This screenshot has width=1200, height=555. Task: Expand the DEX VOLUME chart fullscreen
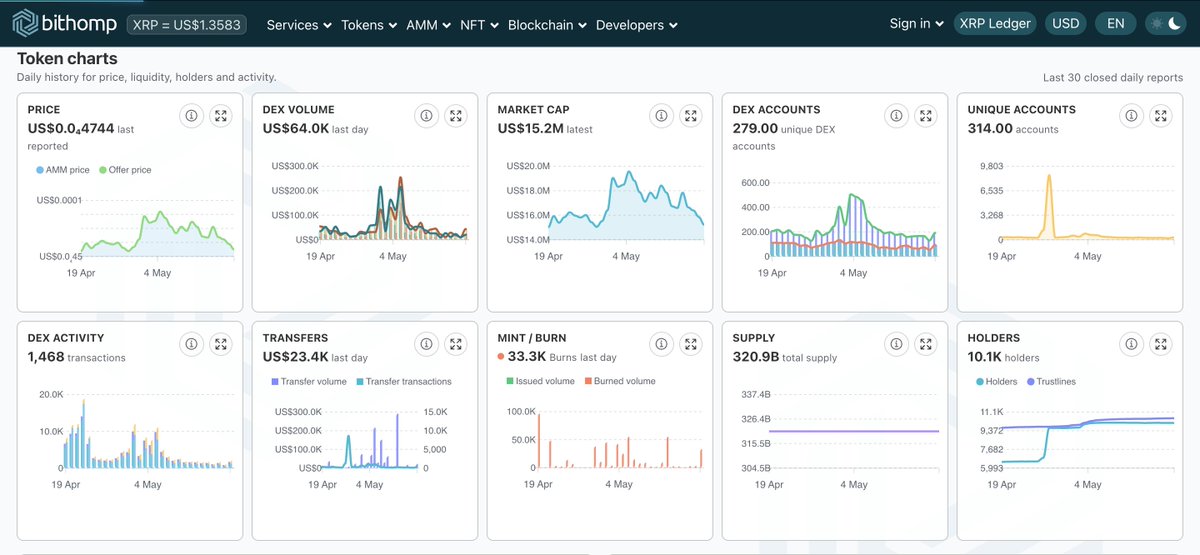(x=456, y=116)
